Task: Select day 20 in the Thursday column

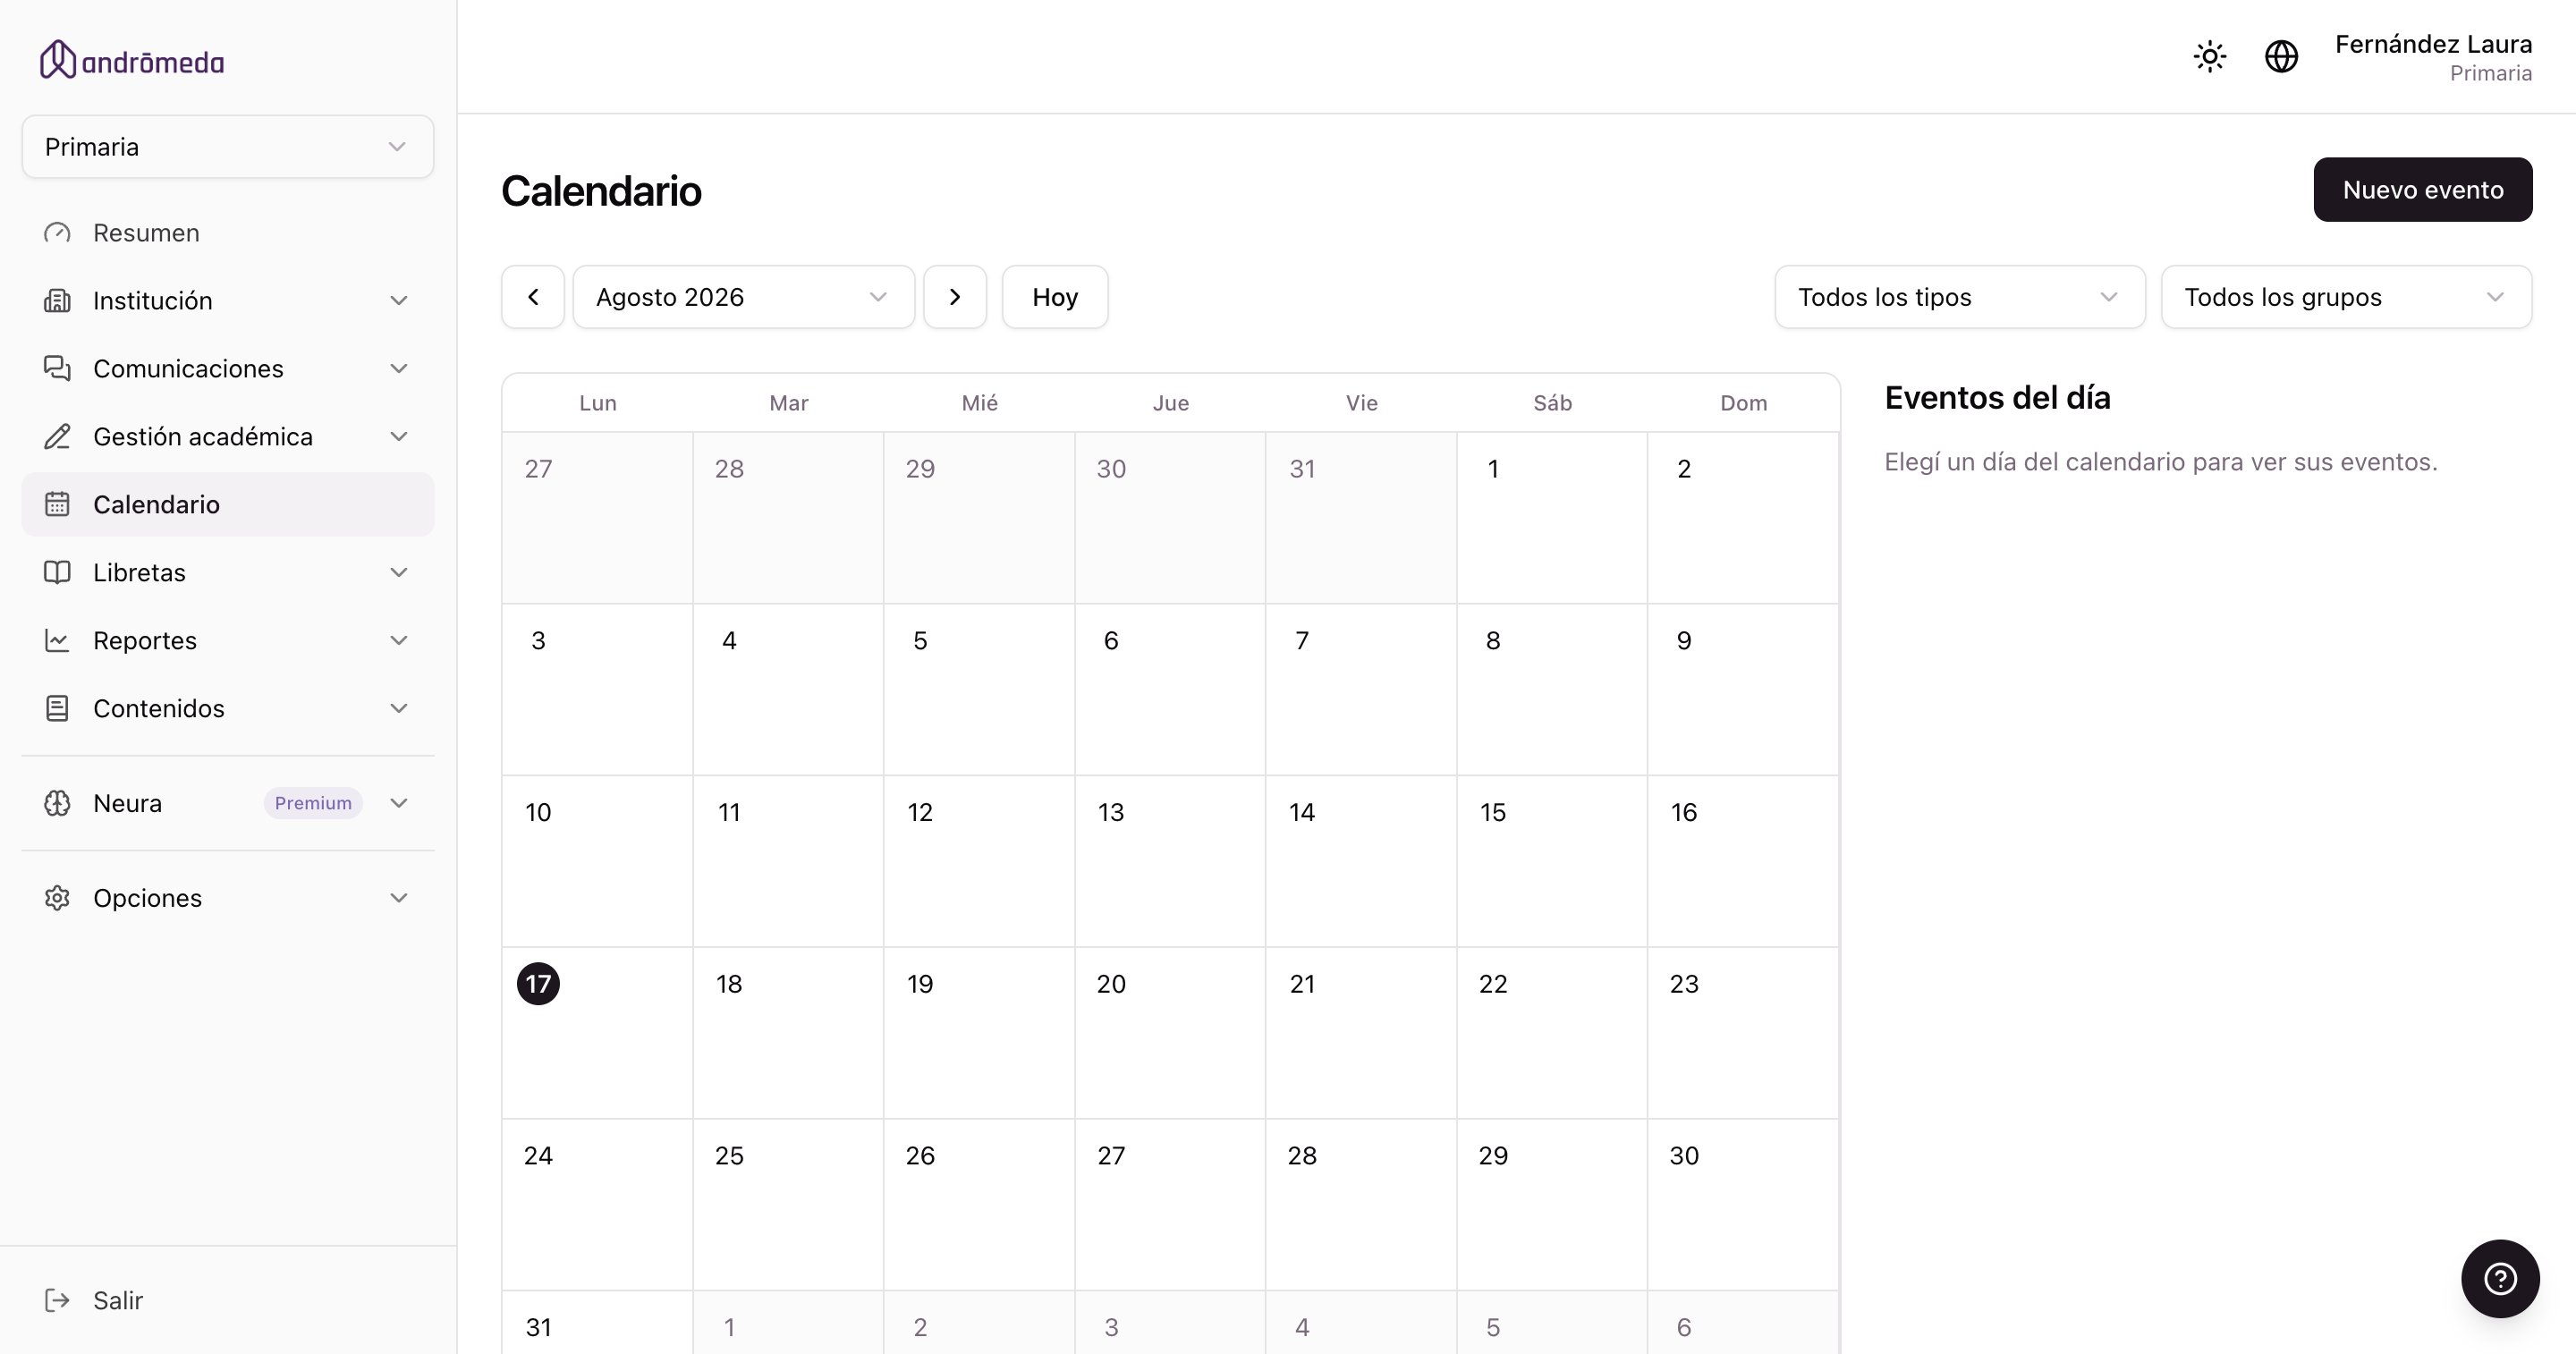Action: tap(1170, 1033)
